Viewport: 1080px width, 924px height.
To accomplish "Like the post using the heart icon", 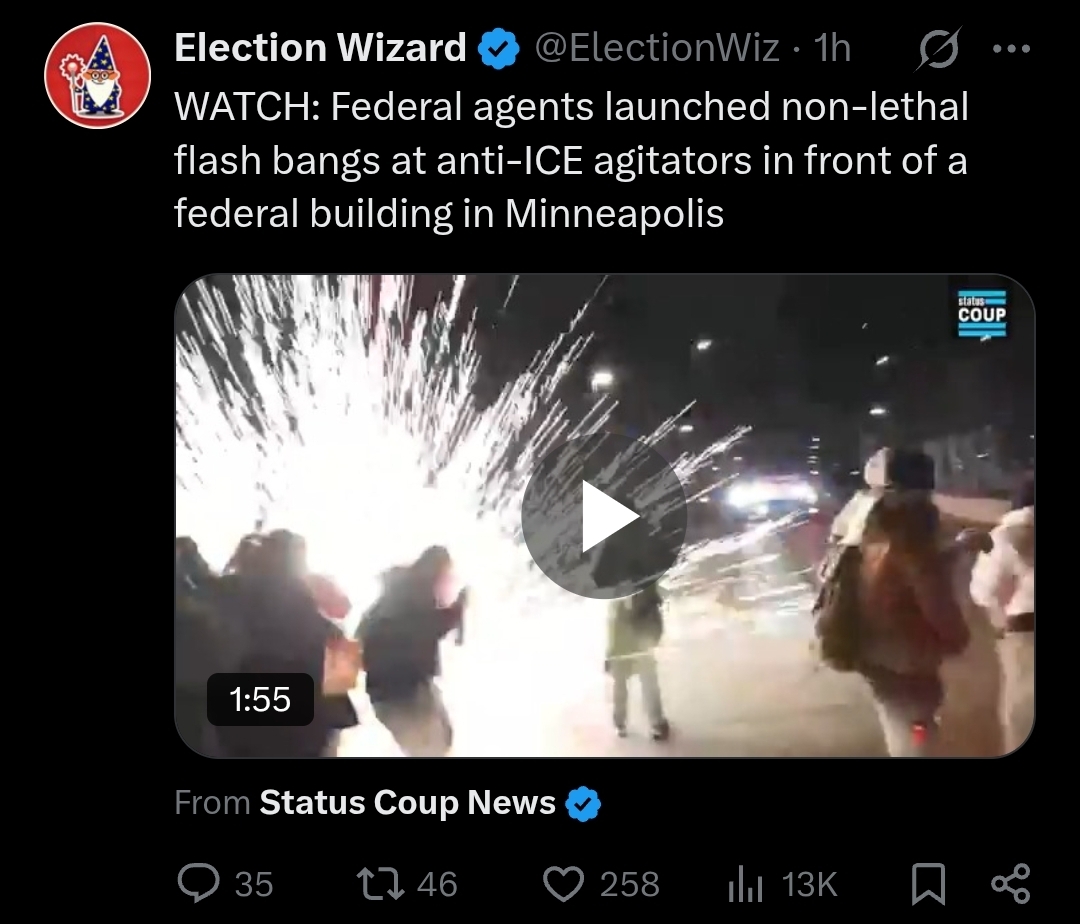I will click(563, 883).
